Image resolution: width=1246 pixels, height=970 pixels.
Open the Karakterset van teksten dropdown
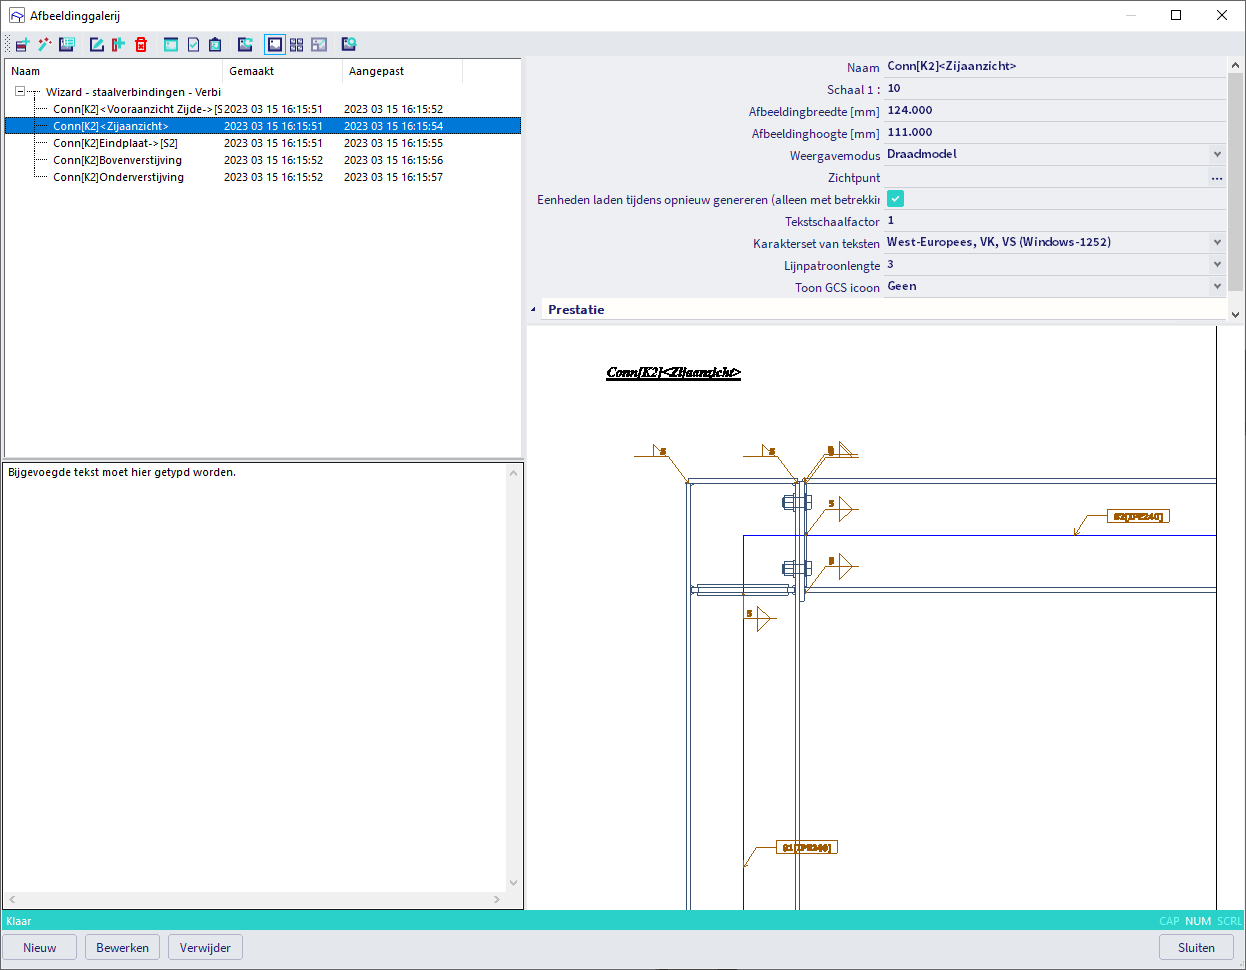tap(1217, 243)
